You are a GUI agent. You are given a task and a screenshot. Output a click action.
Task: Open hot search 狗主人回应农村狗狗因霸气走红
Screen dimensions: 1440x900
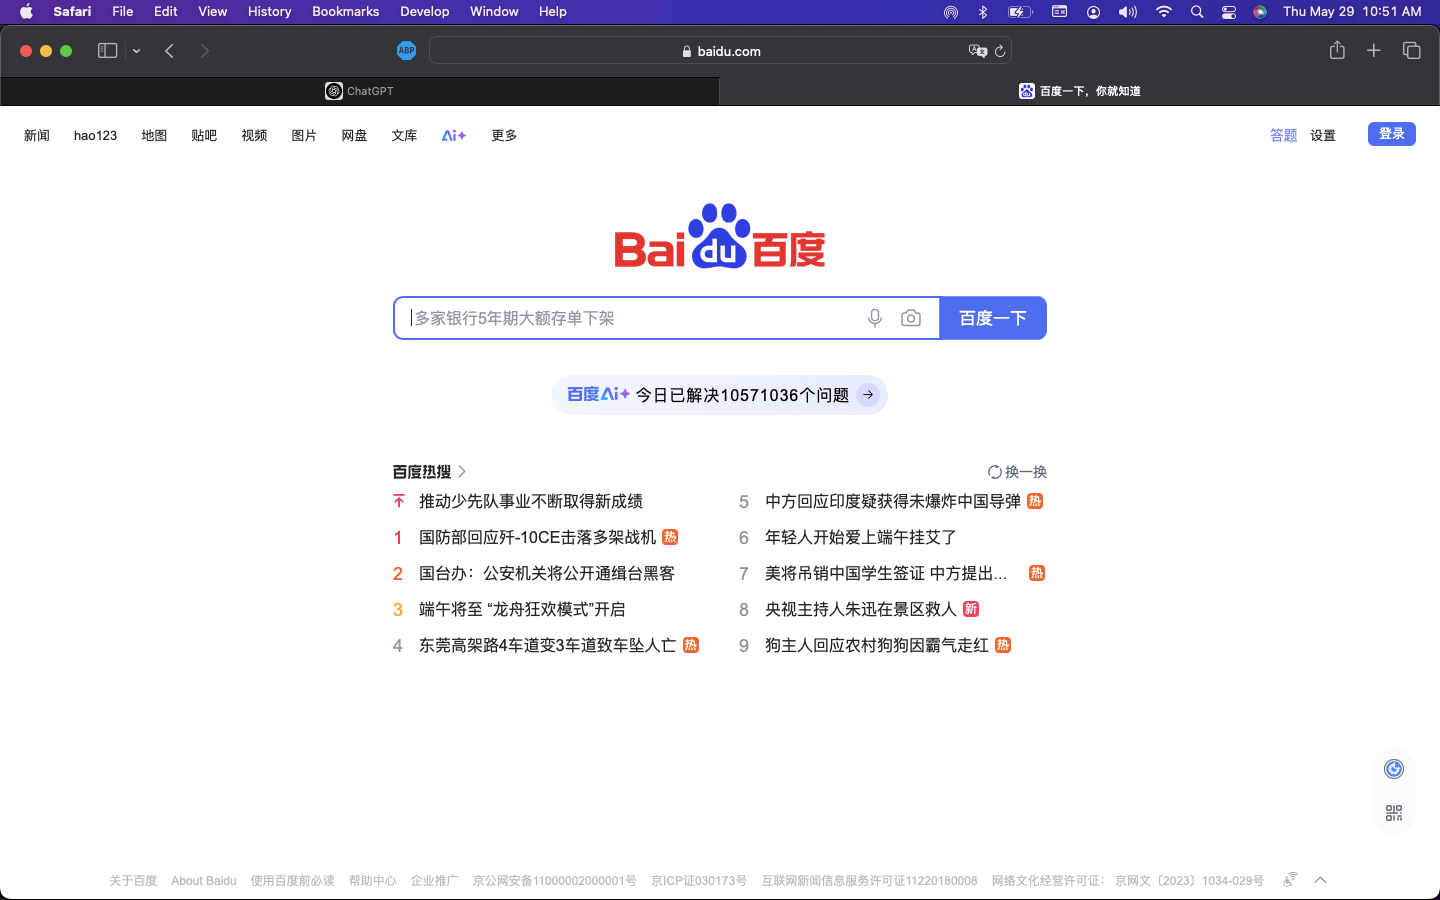pyautogui.click(x=877, y=645)
